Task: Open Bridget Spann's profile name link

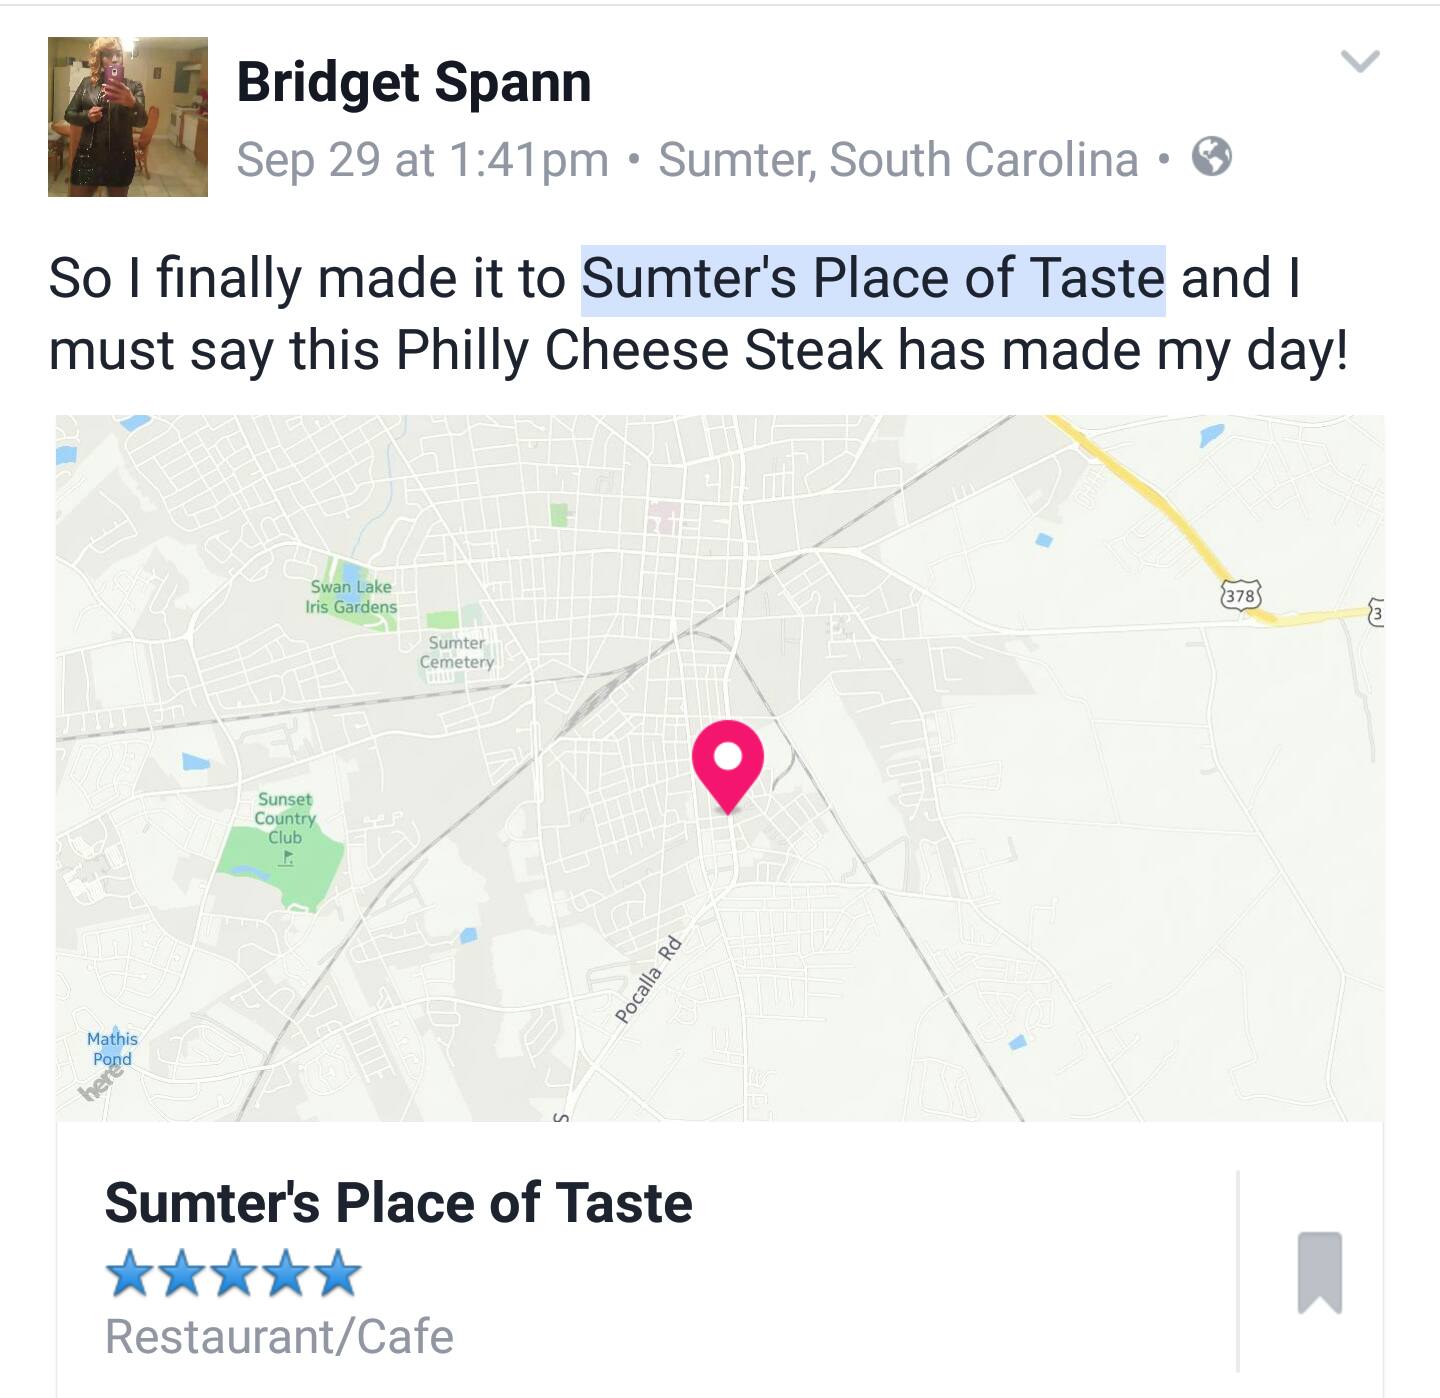Action: (x=414, y=84)
